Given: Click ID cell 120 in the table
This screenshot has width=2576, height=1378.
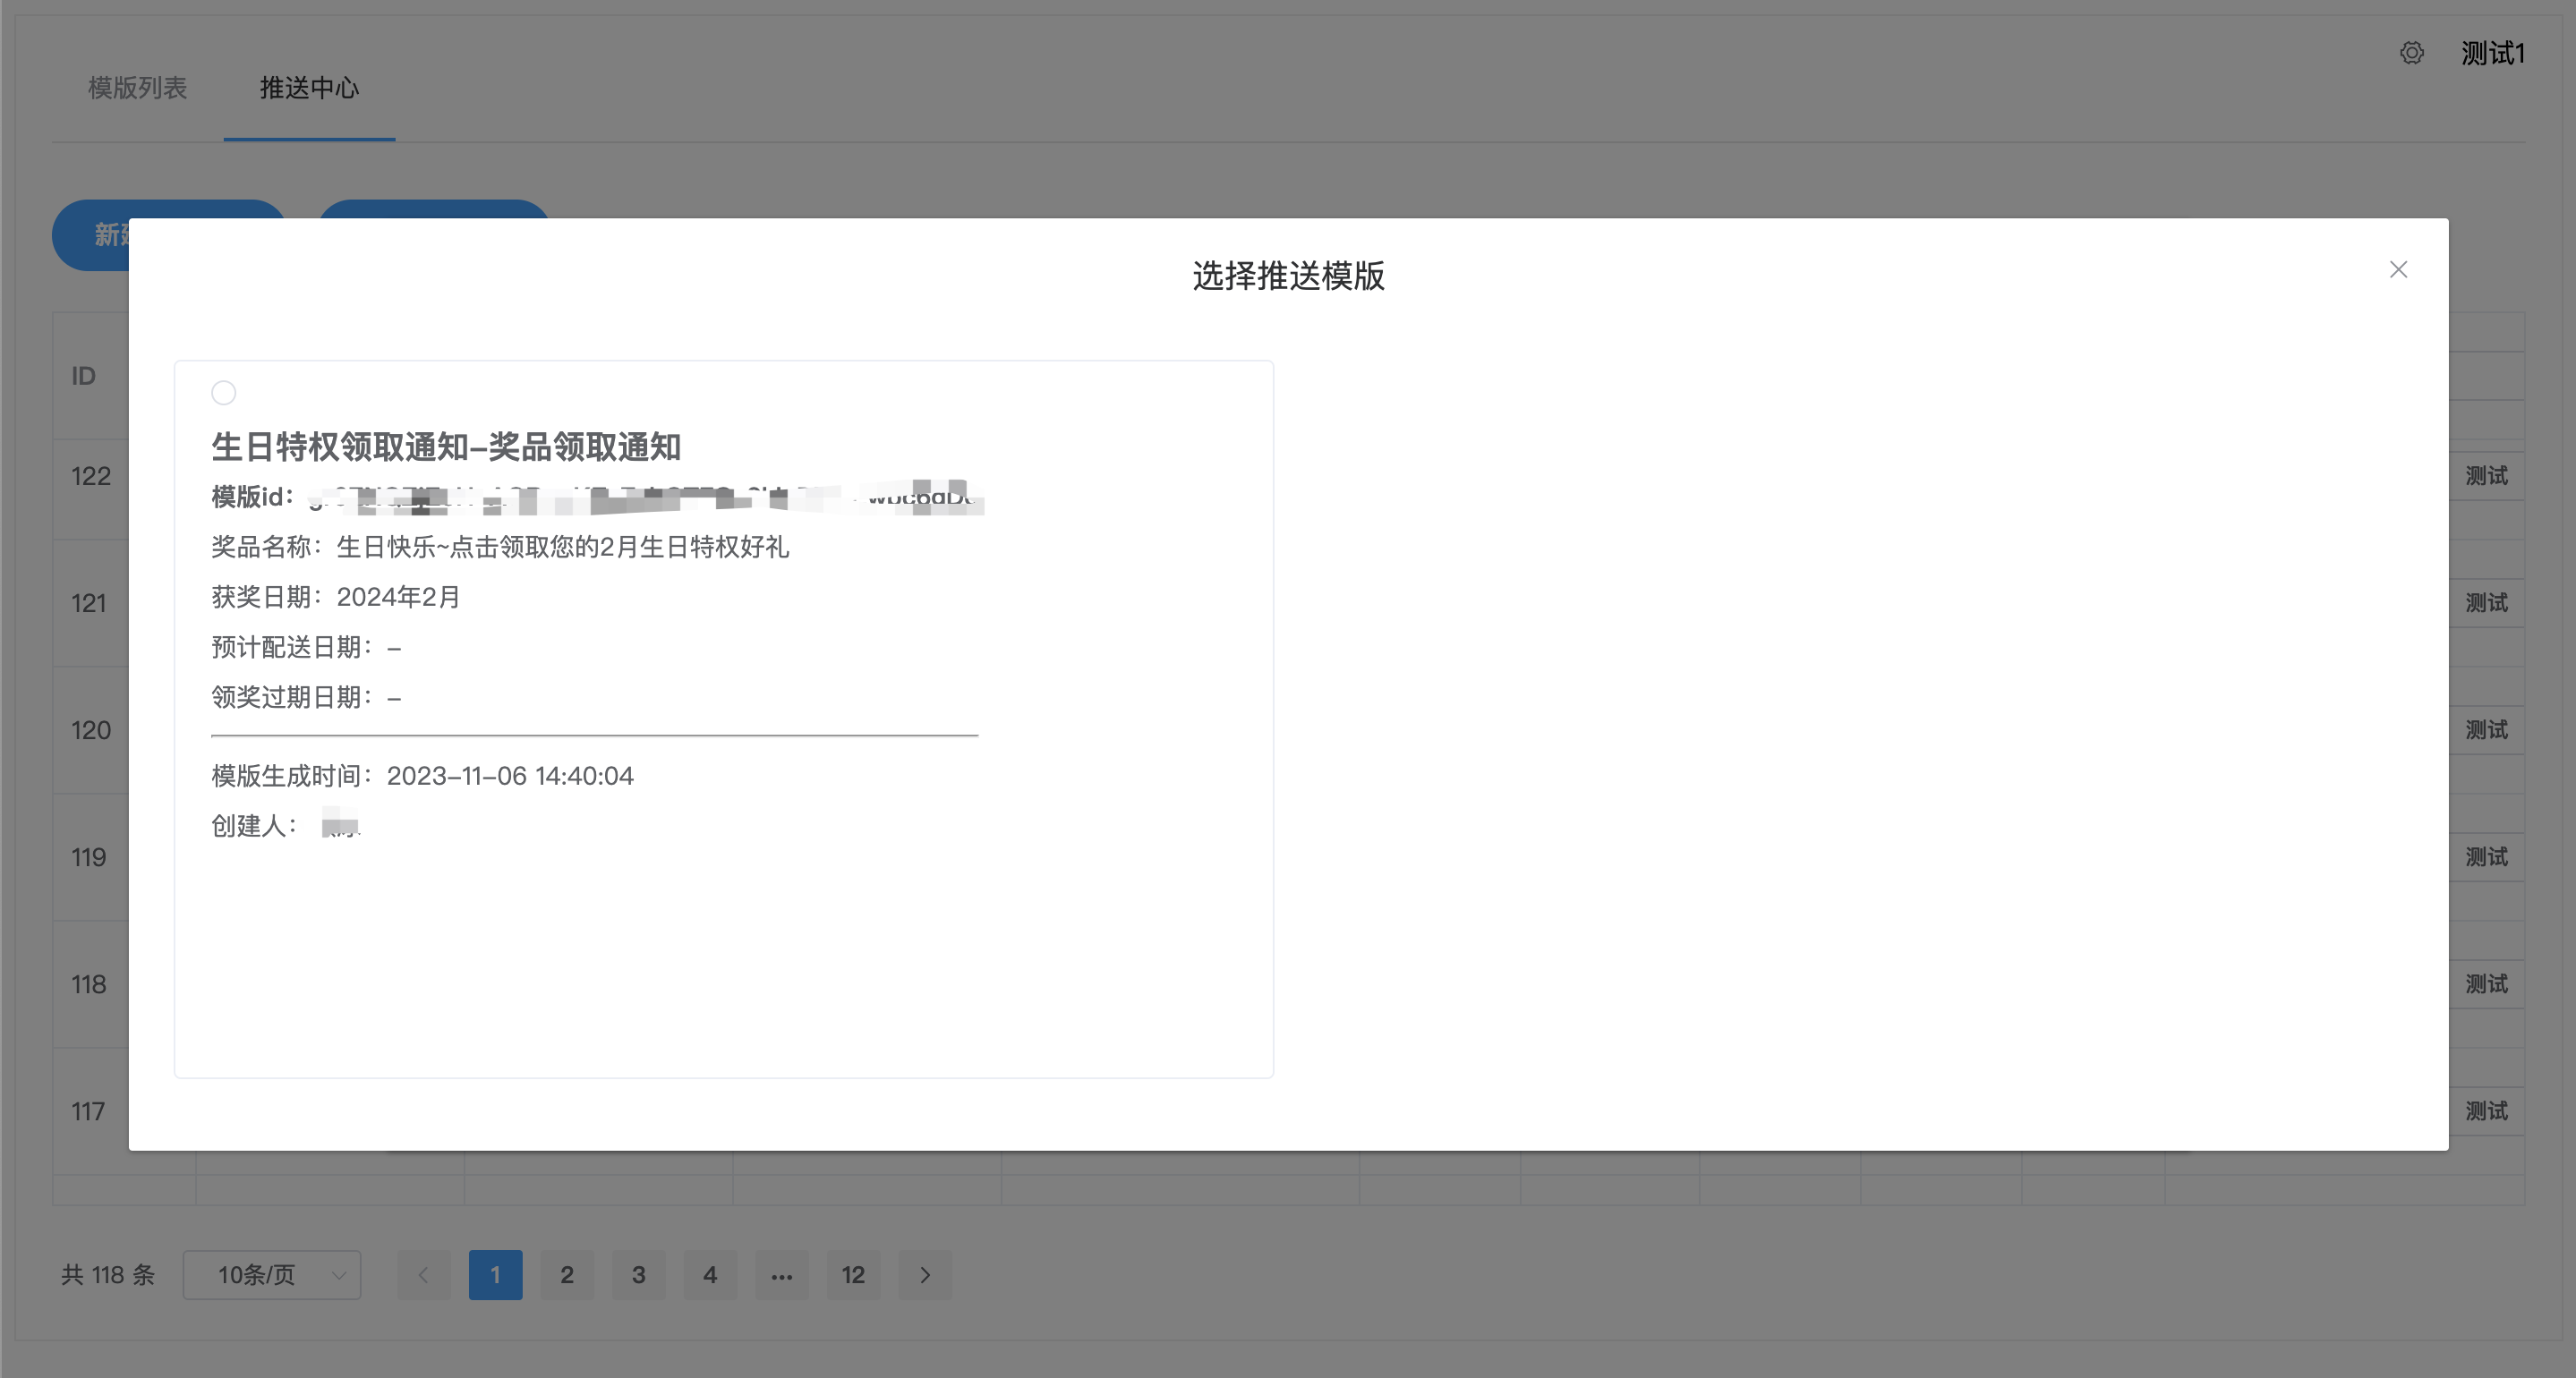Looking at the screenshot, I should click(91, 730).
